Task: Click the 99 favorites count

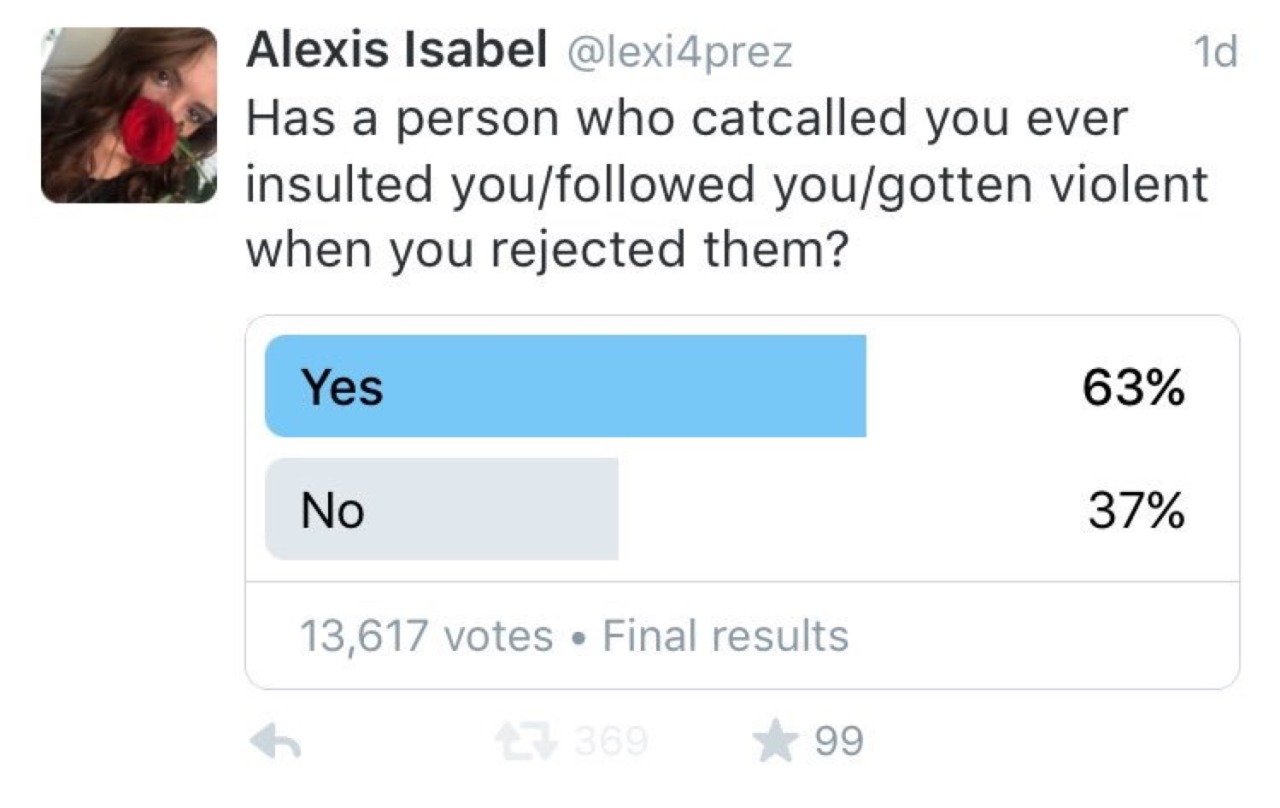Action: [840, 742]
